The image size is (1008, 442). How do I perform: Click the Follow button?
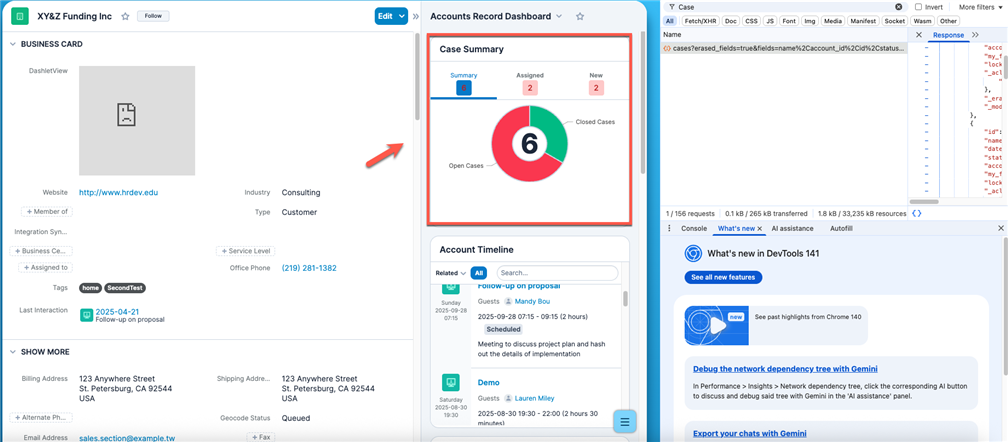(153, 16)
